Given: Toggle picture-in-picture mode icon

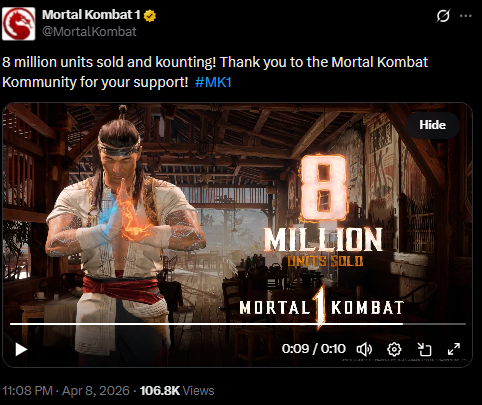Looking at the screenshot, I should pos(424,349).
